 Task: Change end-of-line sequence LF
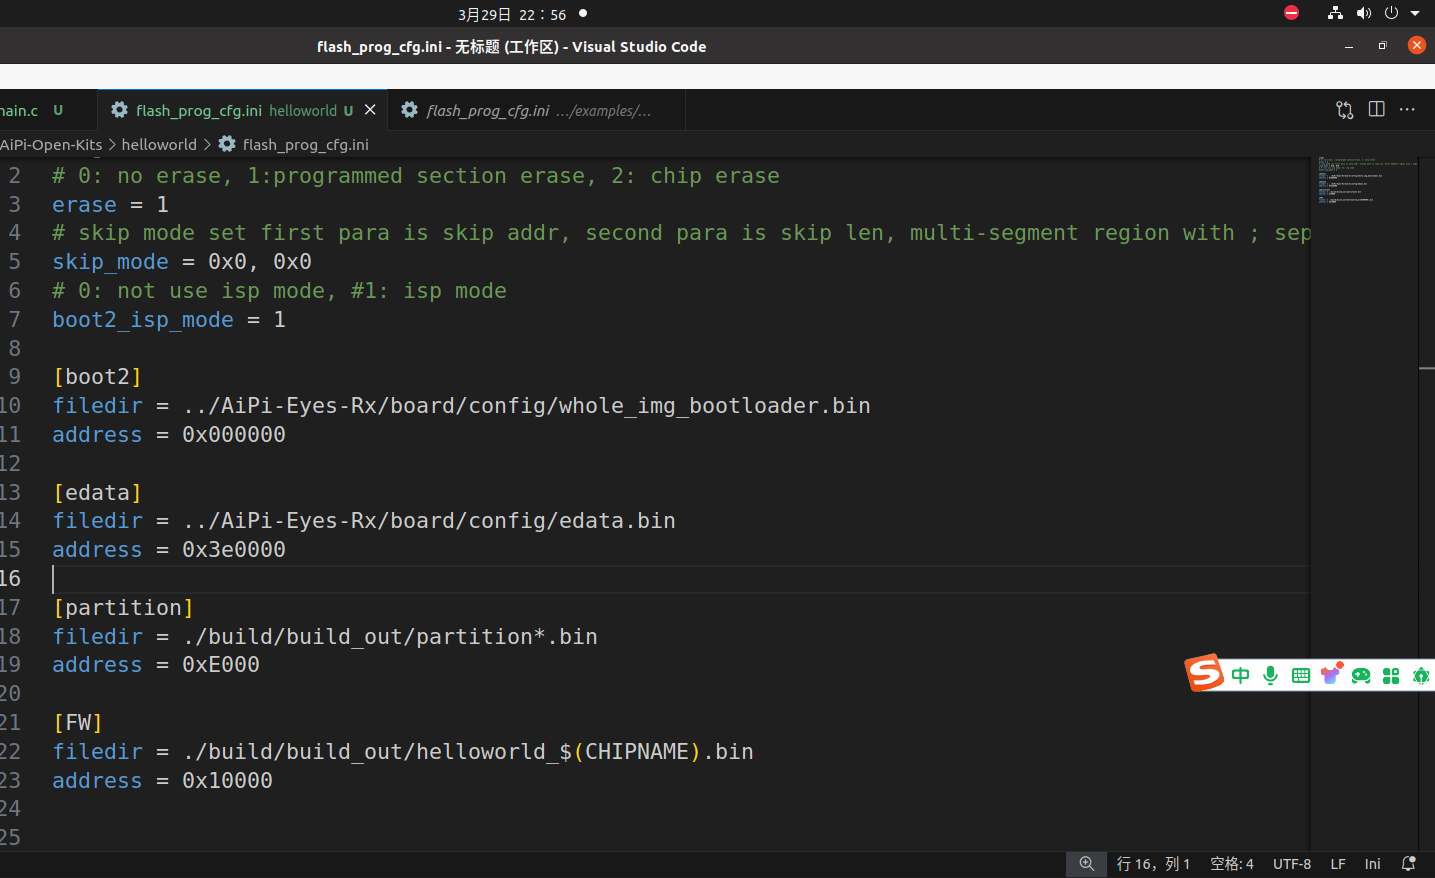[1337, 864]
